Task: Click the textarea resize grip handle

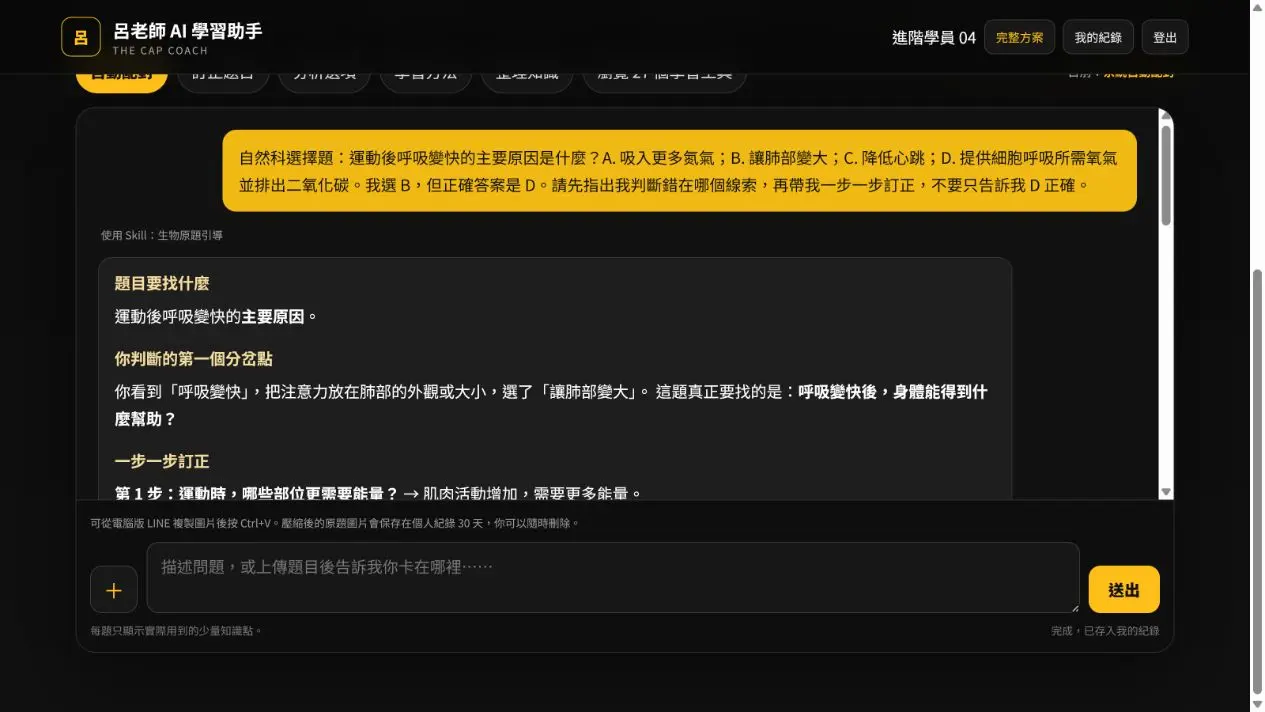Action: click(1073, 606)
